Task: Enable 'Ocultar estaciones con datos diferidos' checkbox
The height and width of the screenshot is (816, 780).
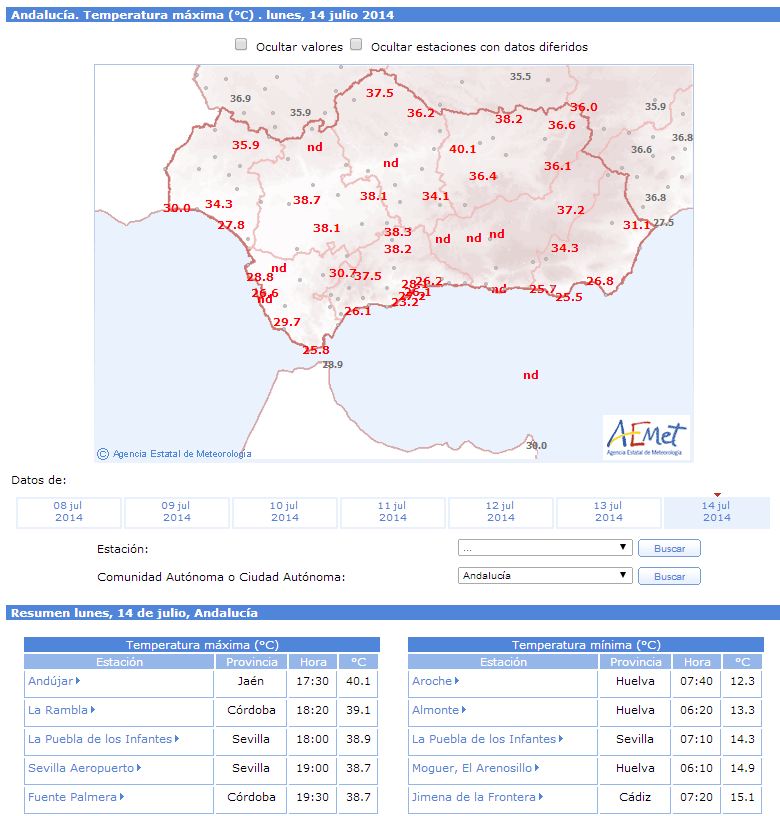Action: 356,45
